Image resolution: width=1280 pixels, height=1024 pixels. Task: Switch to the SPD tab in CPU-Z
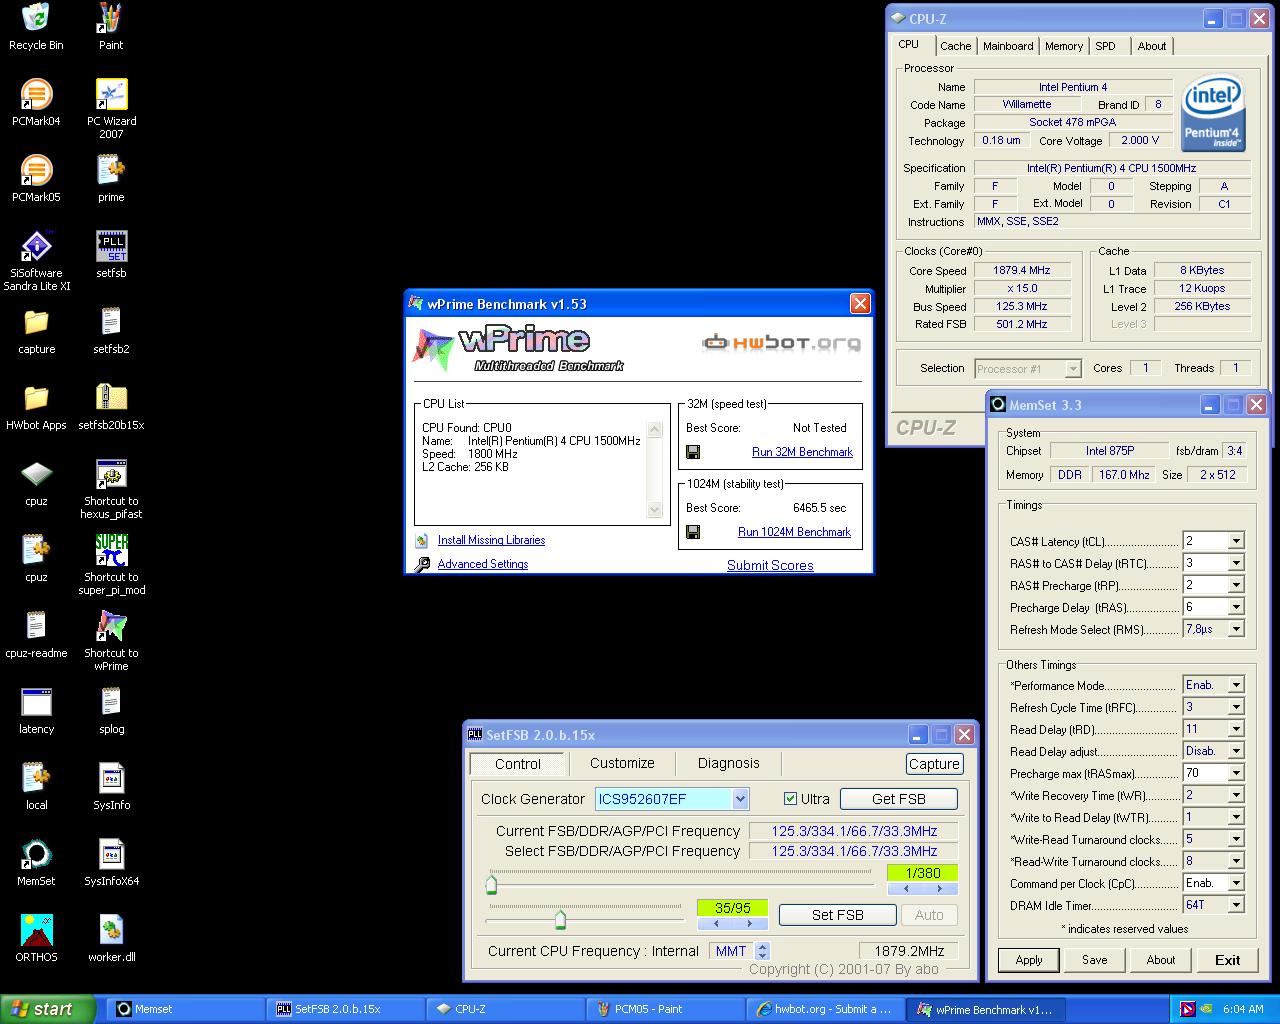(1105, 46)
